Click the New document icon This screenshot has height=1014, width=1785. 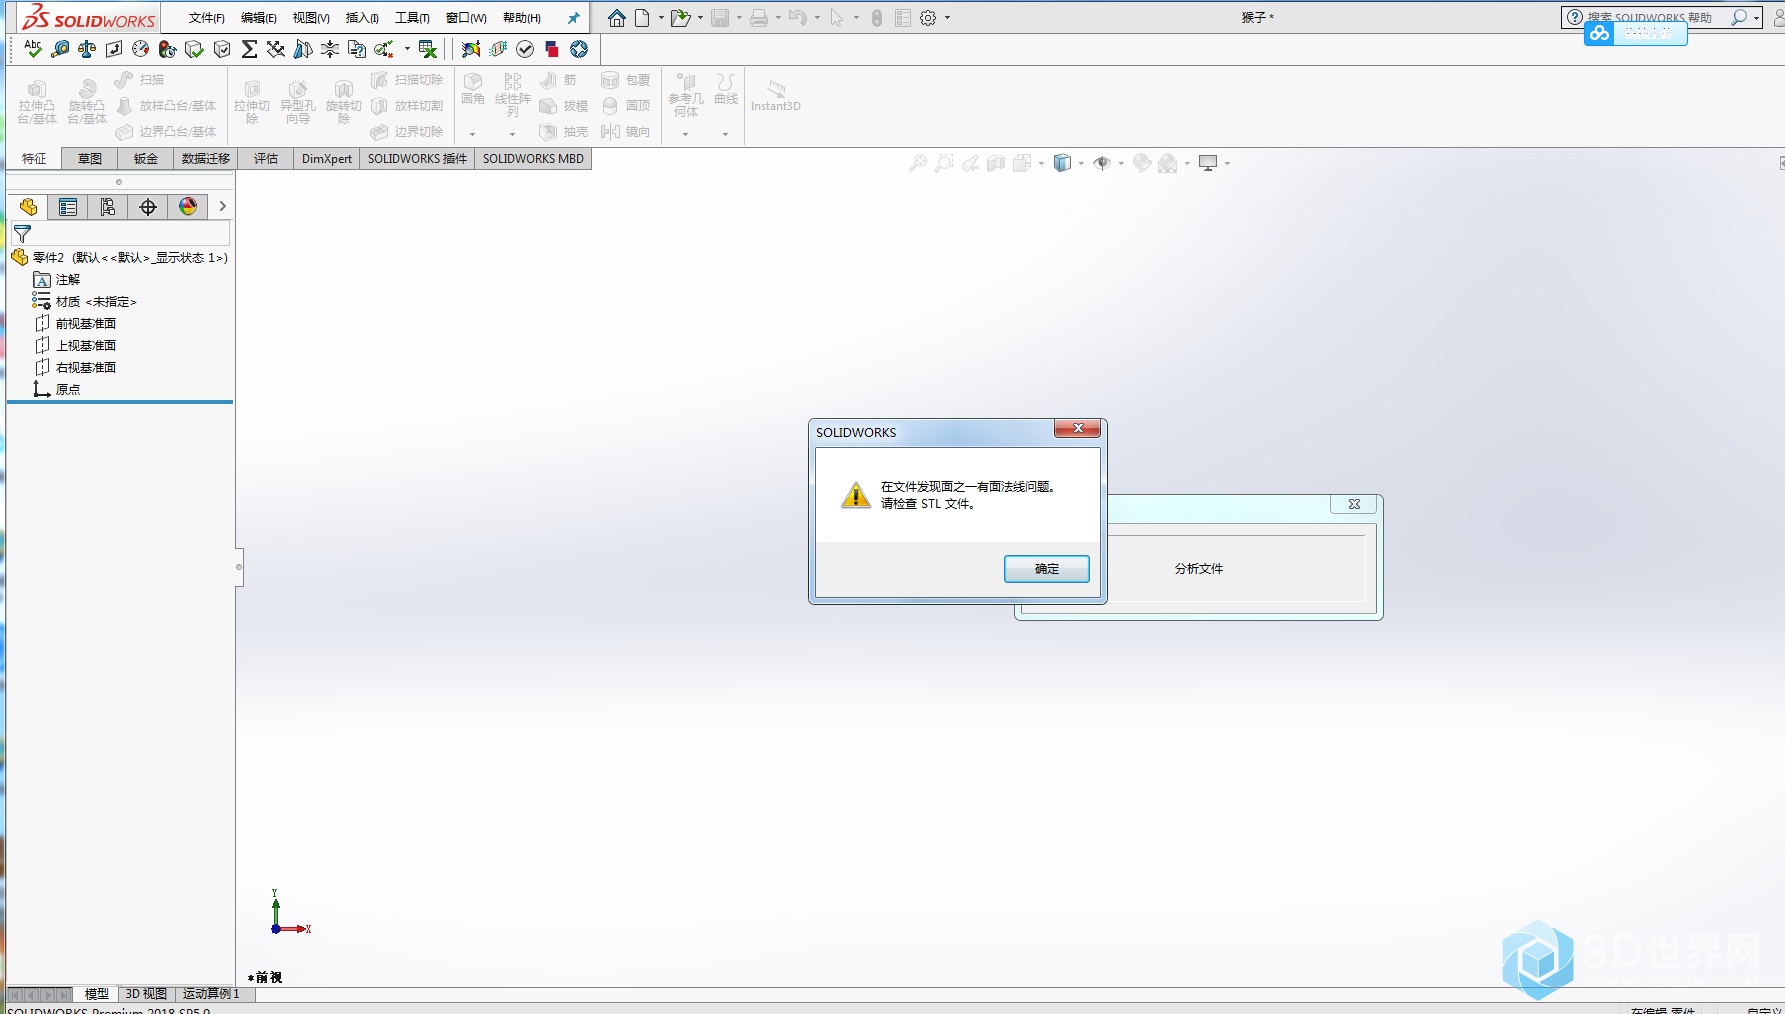642,18
